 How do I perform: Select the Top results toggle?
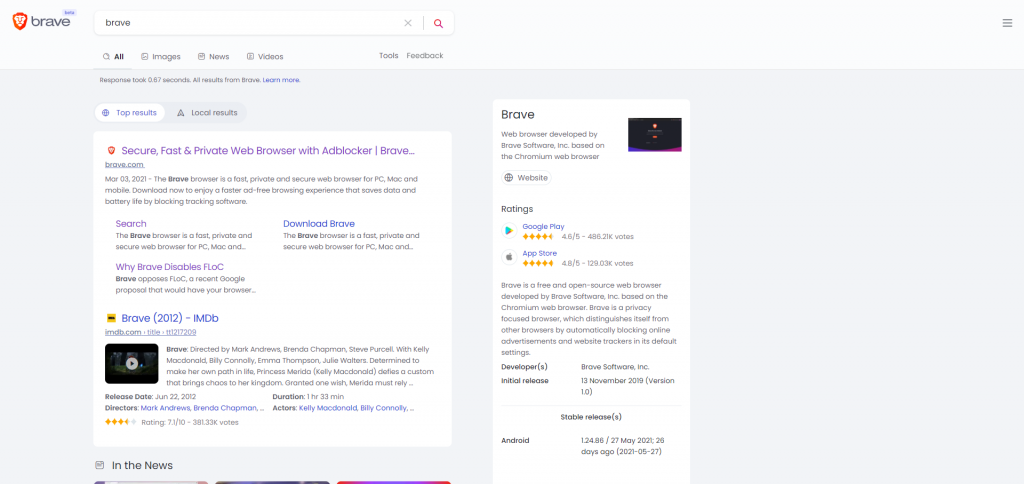130,113
